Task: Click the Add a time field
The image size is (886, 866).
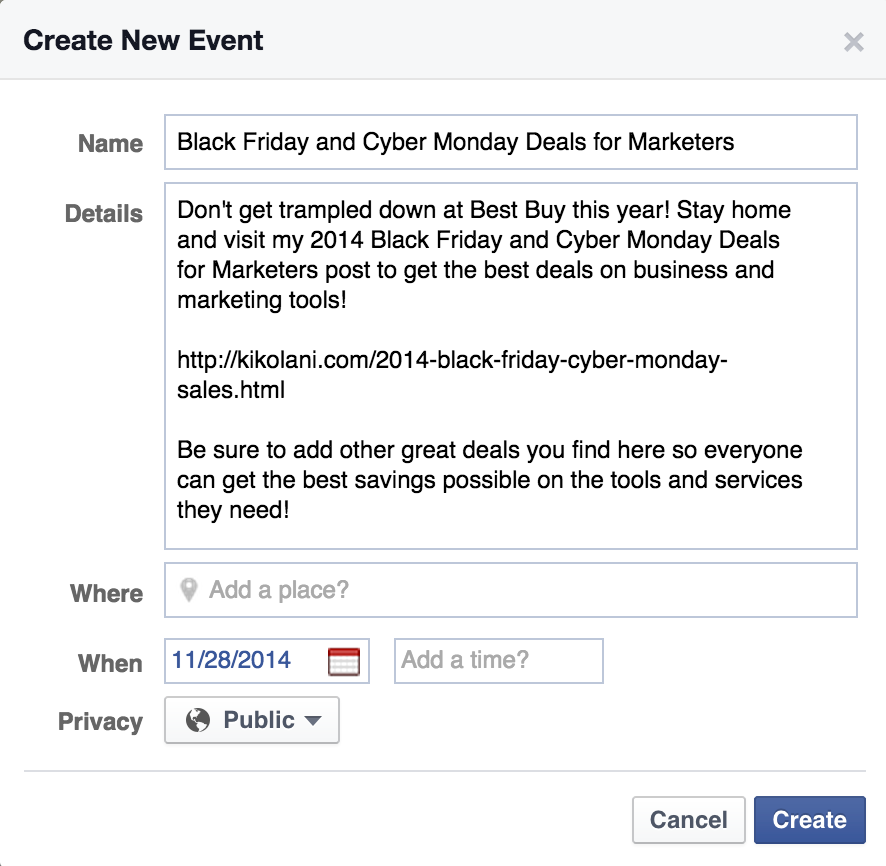Action: click(497, 660)
